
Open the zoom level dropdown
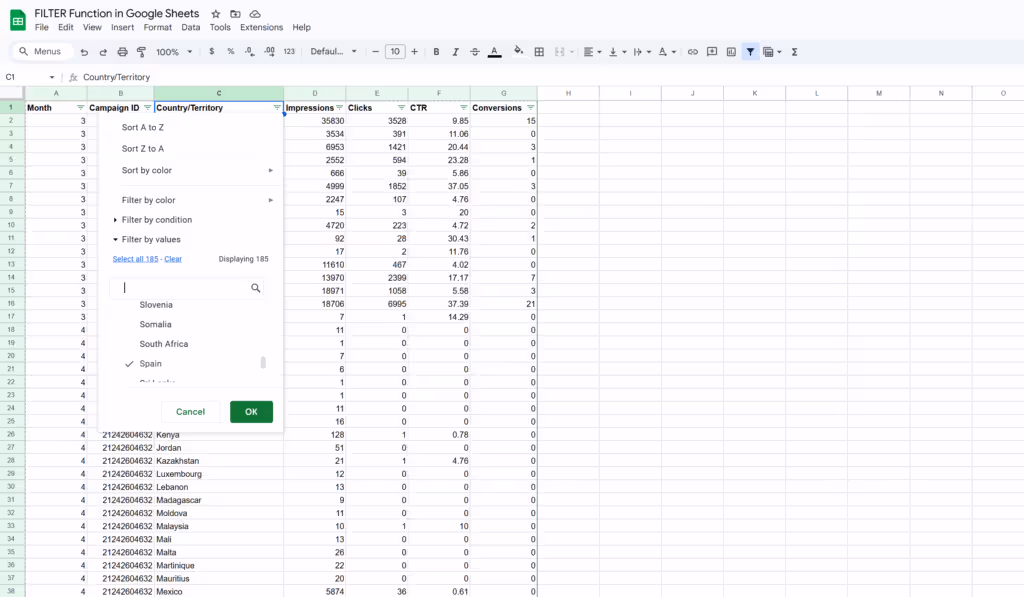tap(170, 51)
